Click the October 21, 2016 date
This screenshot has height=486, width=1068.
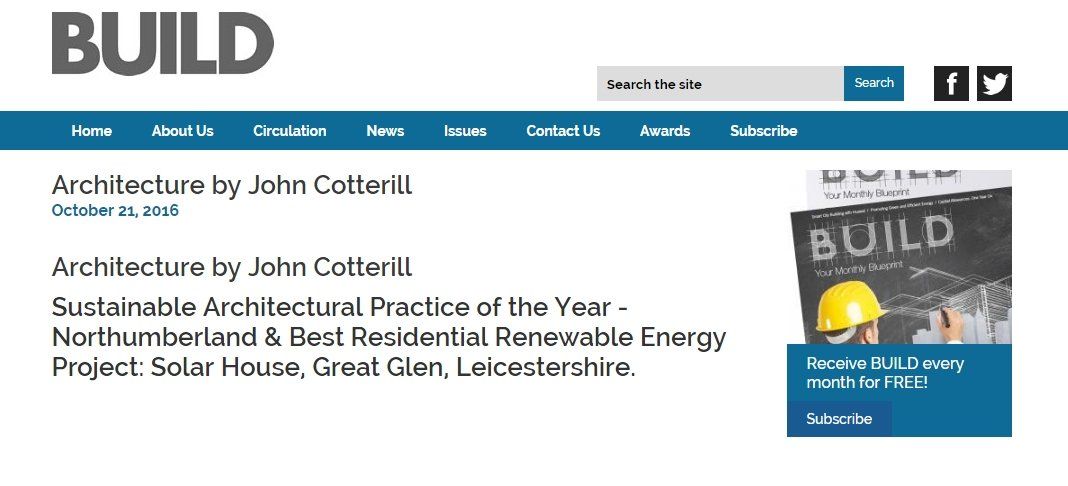115,210
